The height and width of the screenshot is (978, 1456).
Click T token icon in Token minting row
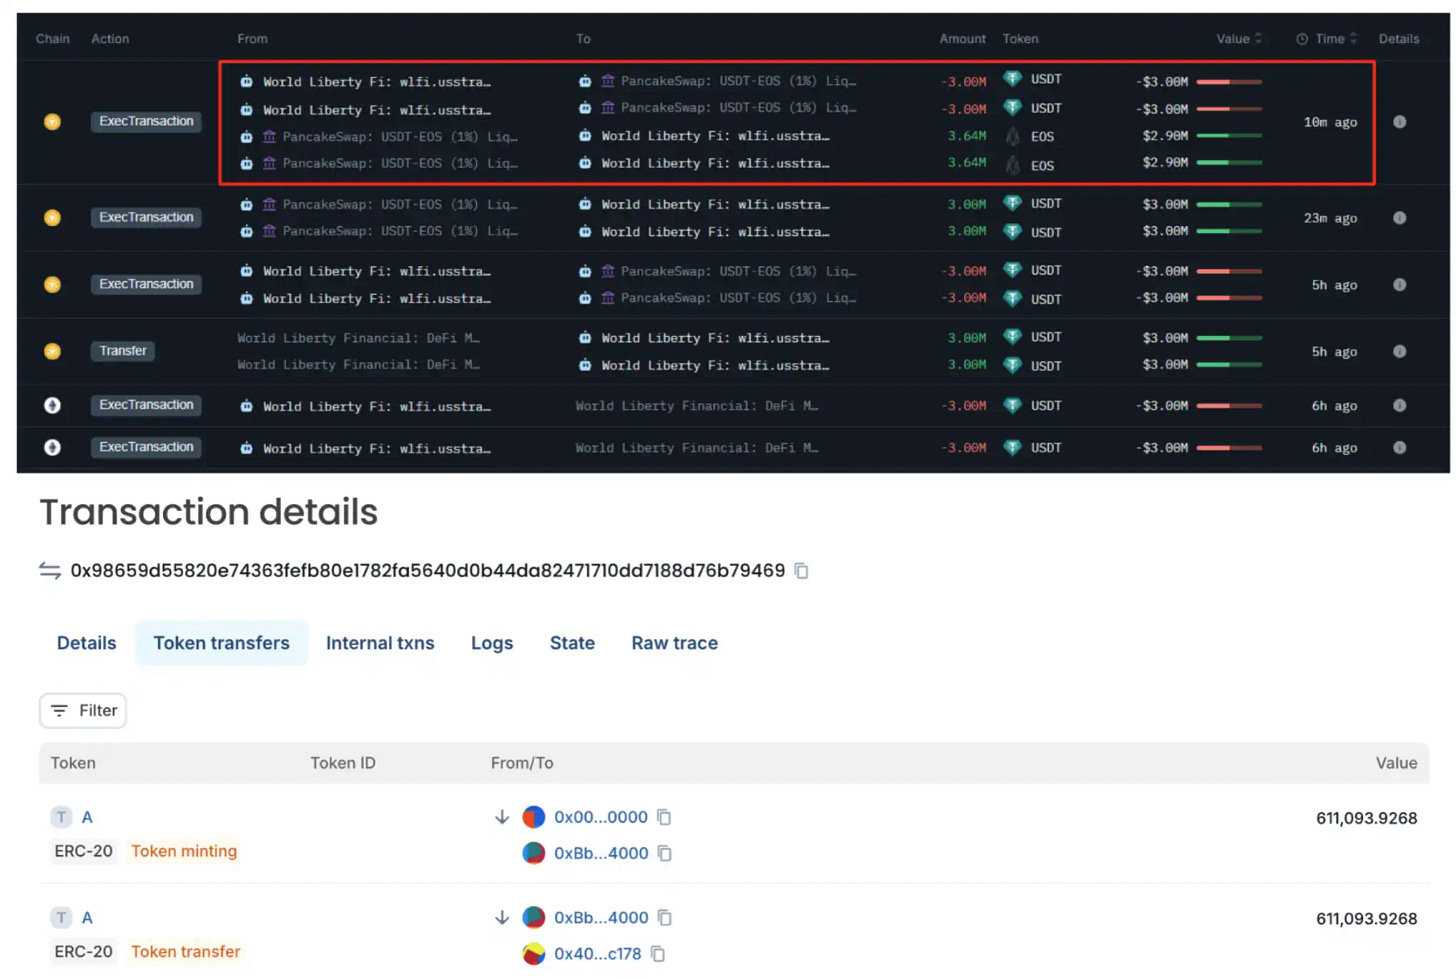point(62,818)
